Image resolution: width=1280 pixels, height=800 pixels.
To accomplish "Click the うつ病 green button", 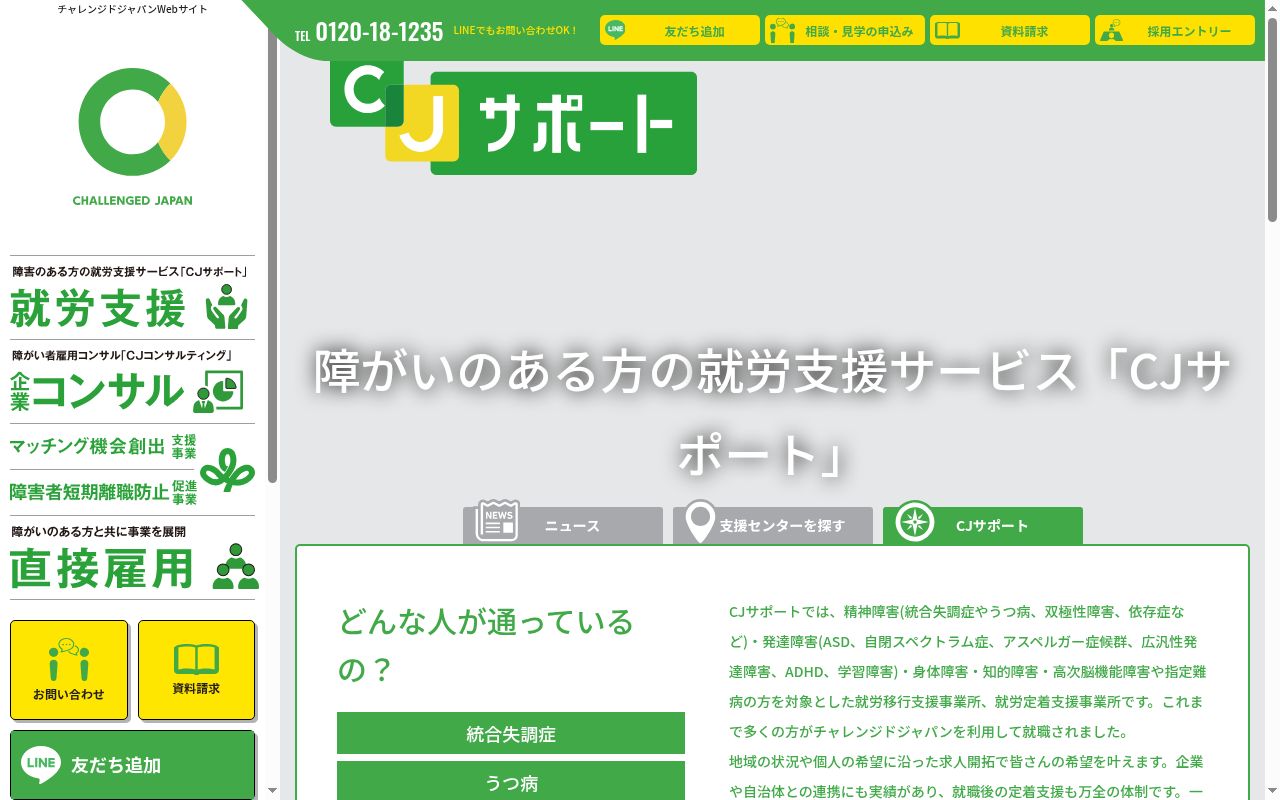I will tap(511, 781).
